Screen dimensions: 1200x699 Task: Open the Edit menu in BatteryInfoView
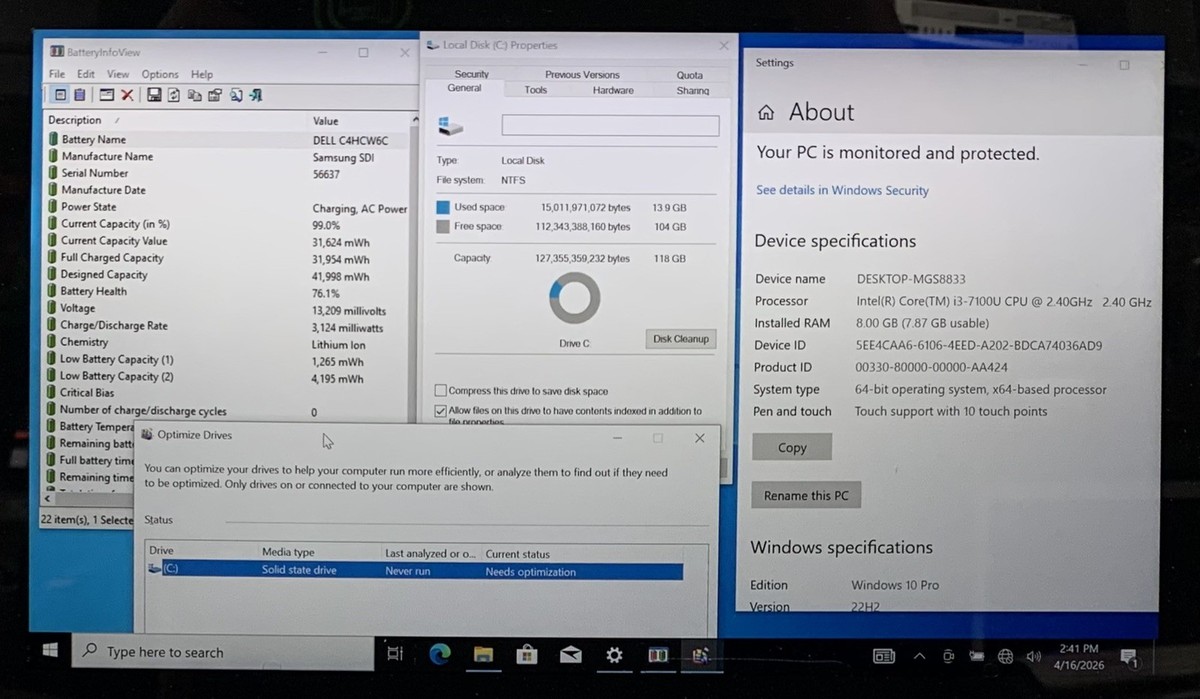86,74
